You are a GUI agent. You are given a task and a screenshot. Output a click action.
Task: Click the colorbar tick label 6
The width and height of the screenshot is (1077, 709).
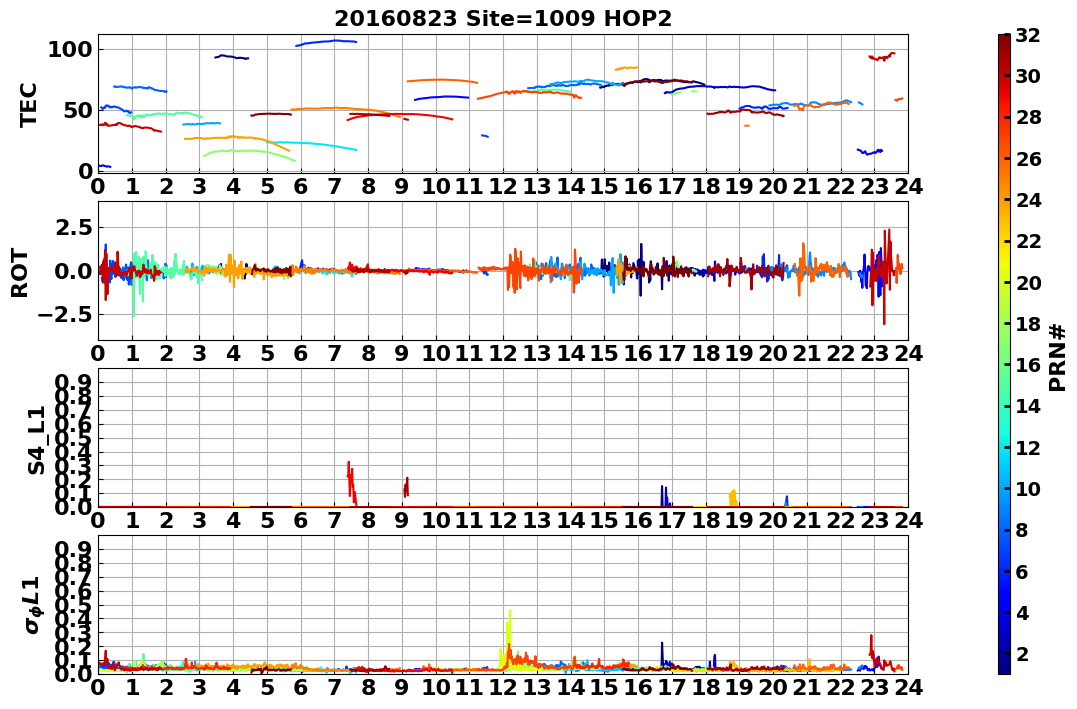click(x=1022, y=571)
